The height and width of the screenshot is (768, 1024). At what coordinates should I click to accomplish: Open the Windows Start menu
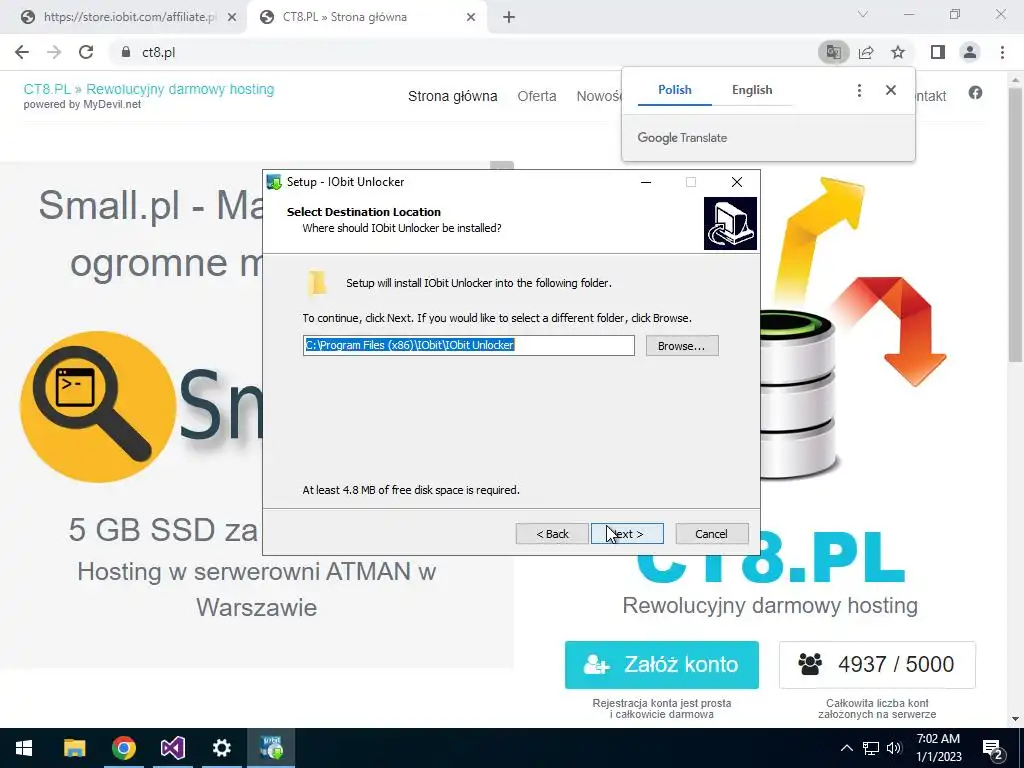click(x=24, y=748)
